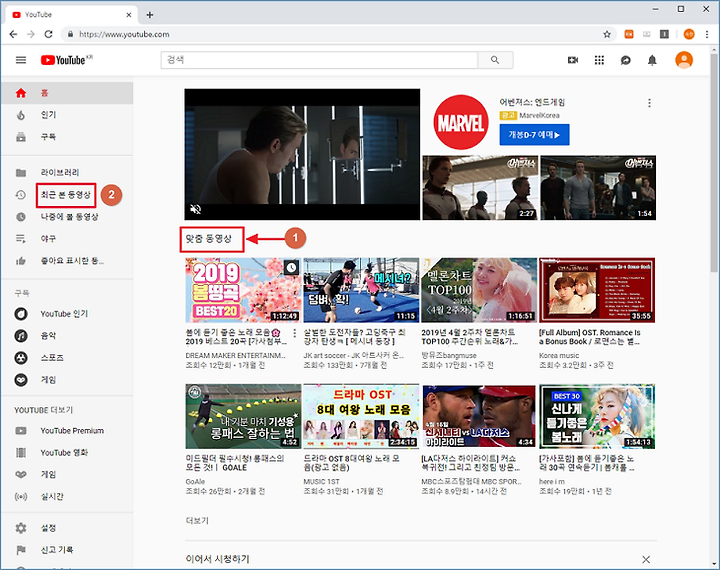The height and width of the screenshot is (570, 720).
Task: Open 멜론차트 TOP100 video thumbnail
Action: click(x=479, y=290)
